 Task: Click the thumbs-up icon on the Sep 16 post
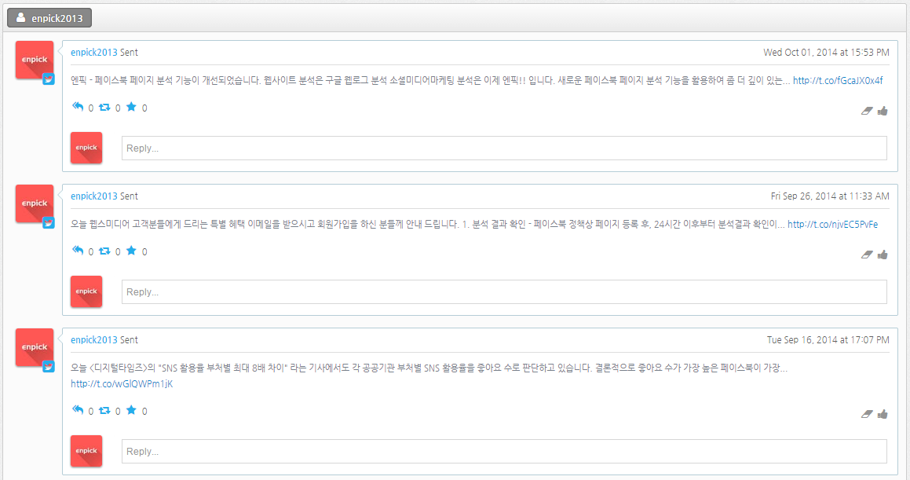pyautogui.click(x=883, y=414)
